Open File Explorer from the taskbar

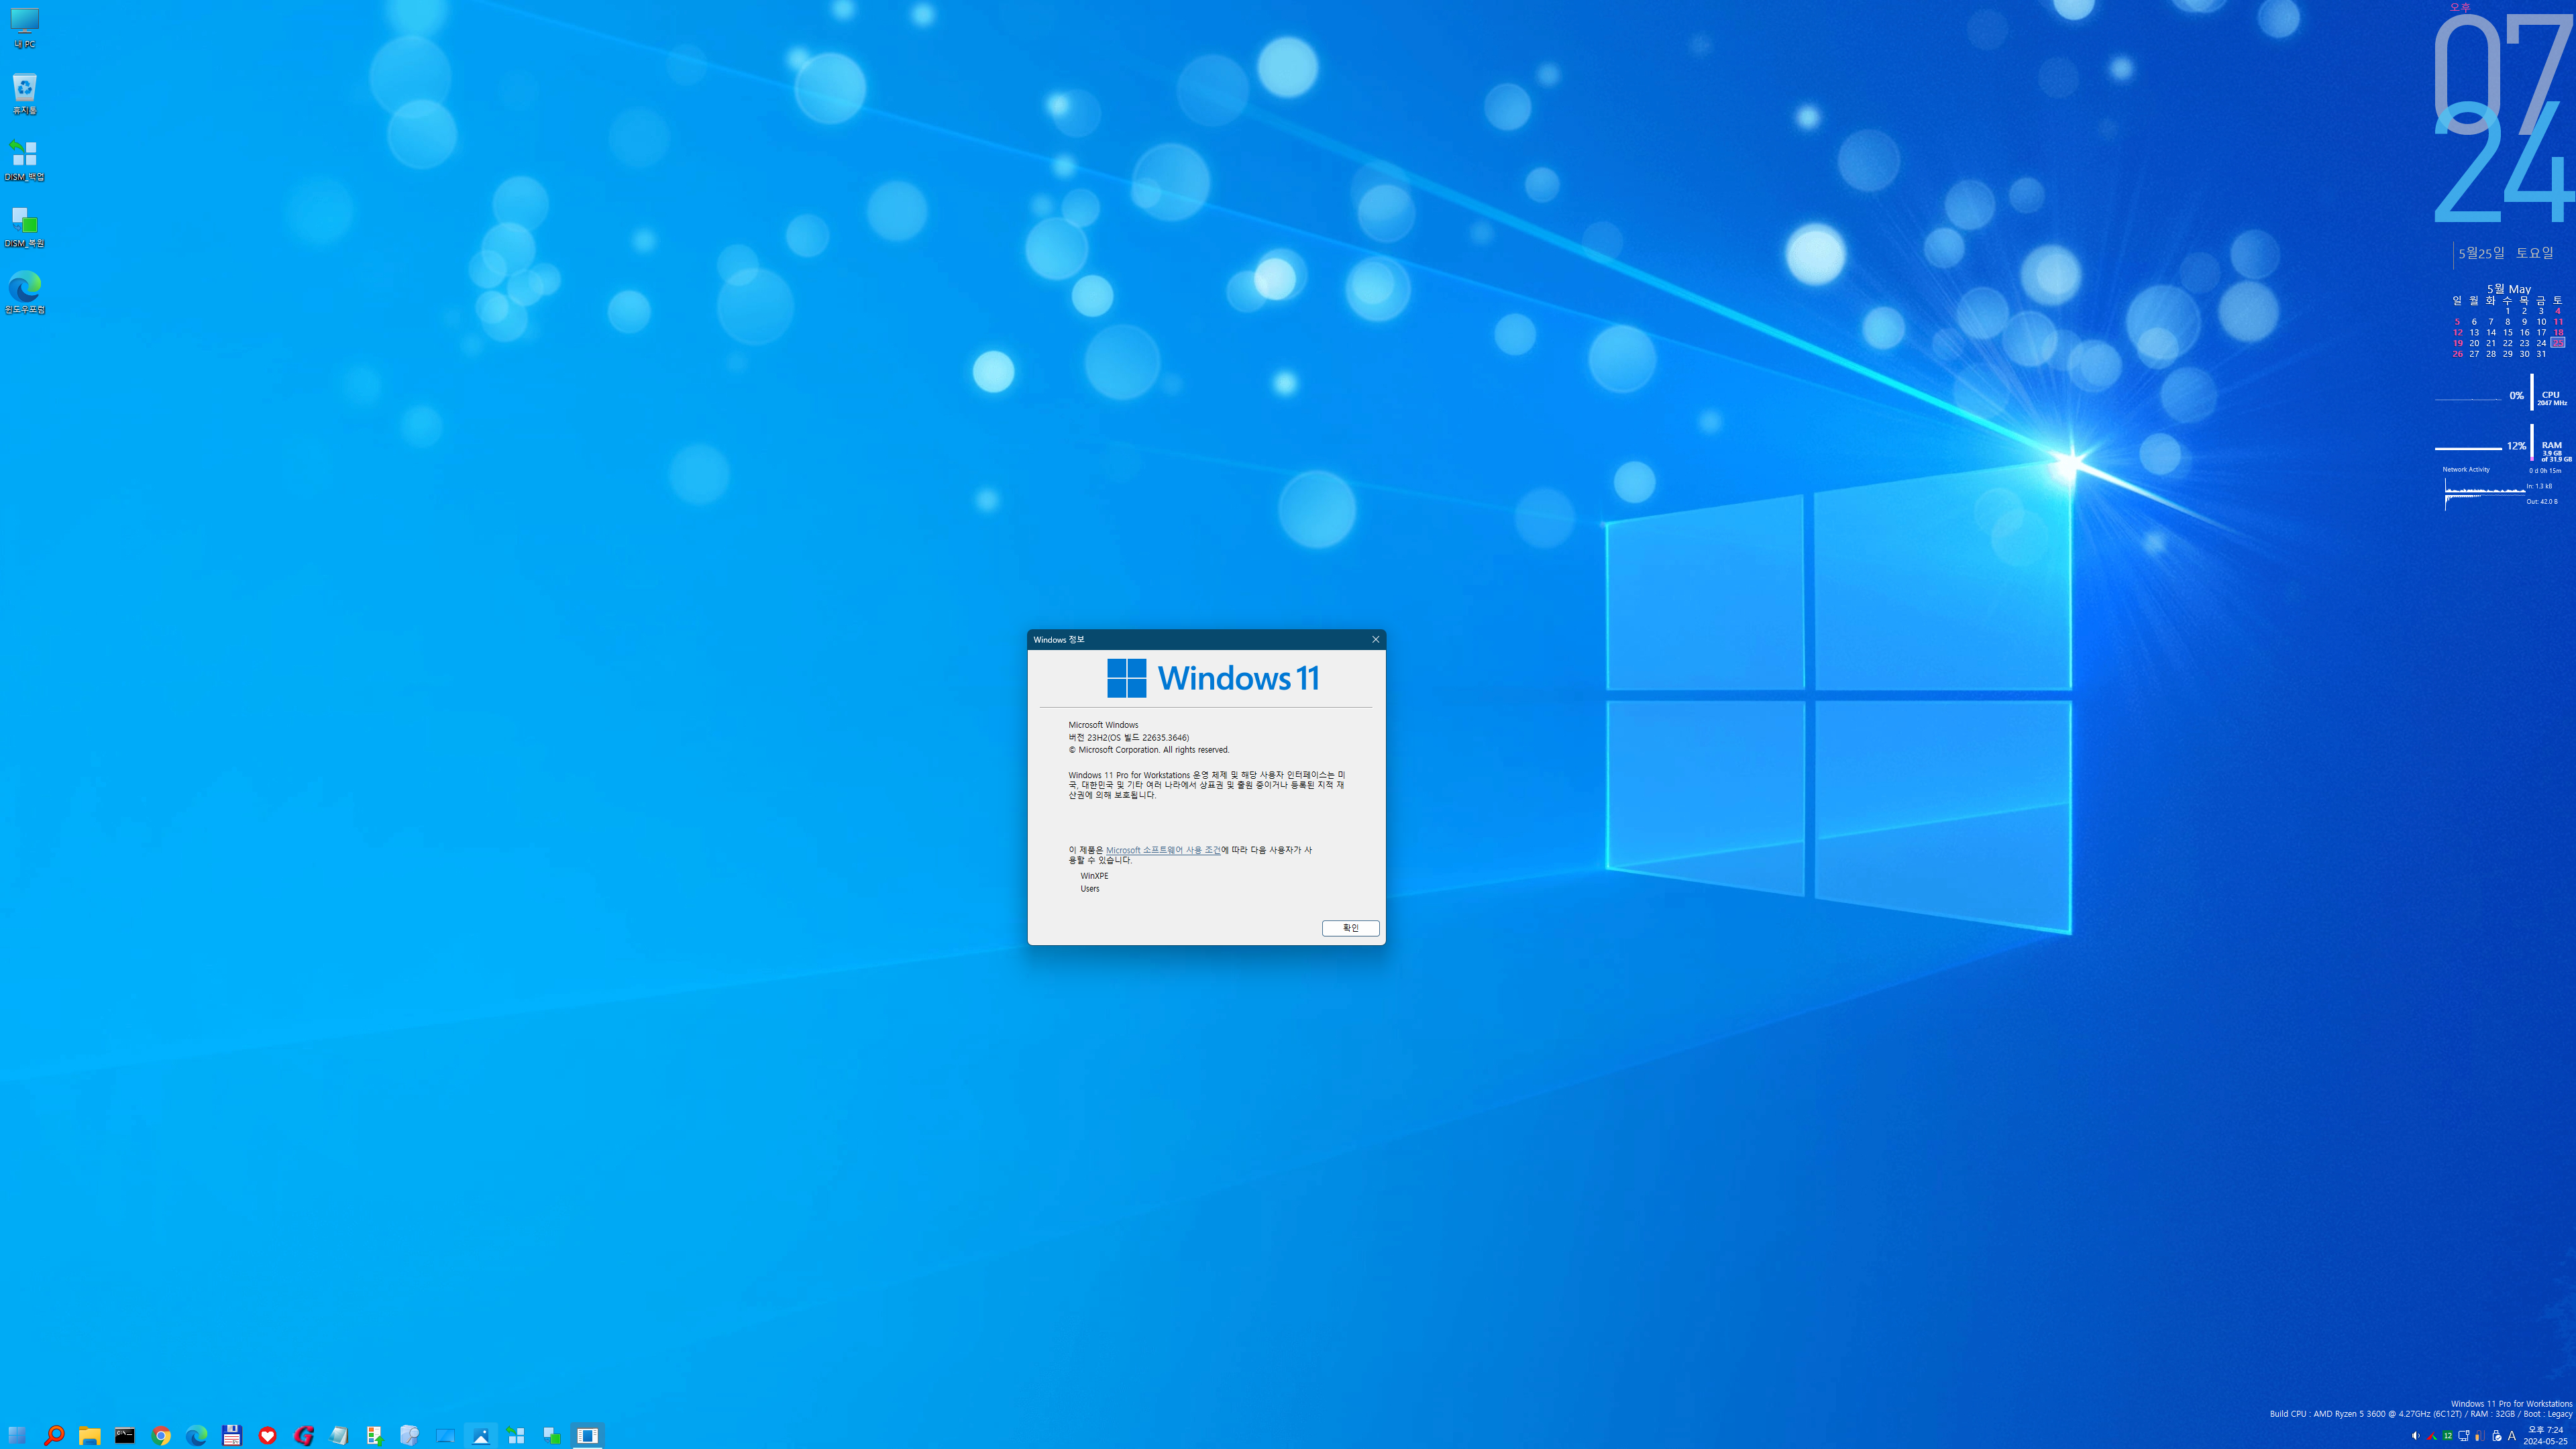click(x=89, y=1435)
